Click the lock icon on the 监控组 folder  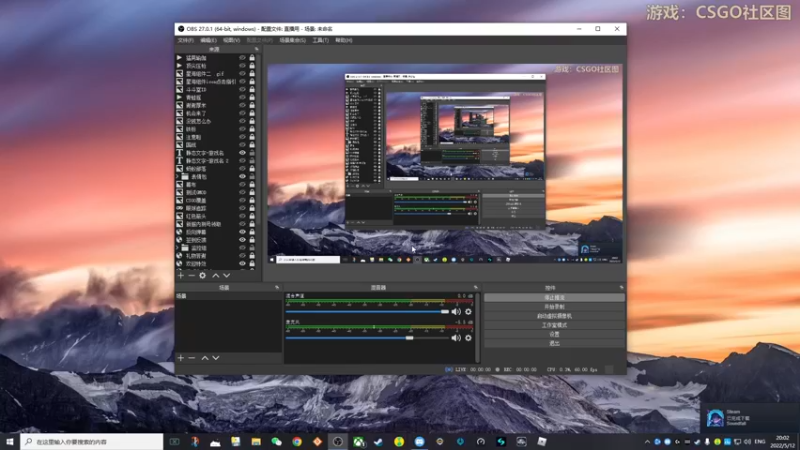[252, 247]
